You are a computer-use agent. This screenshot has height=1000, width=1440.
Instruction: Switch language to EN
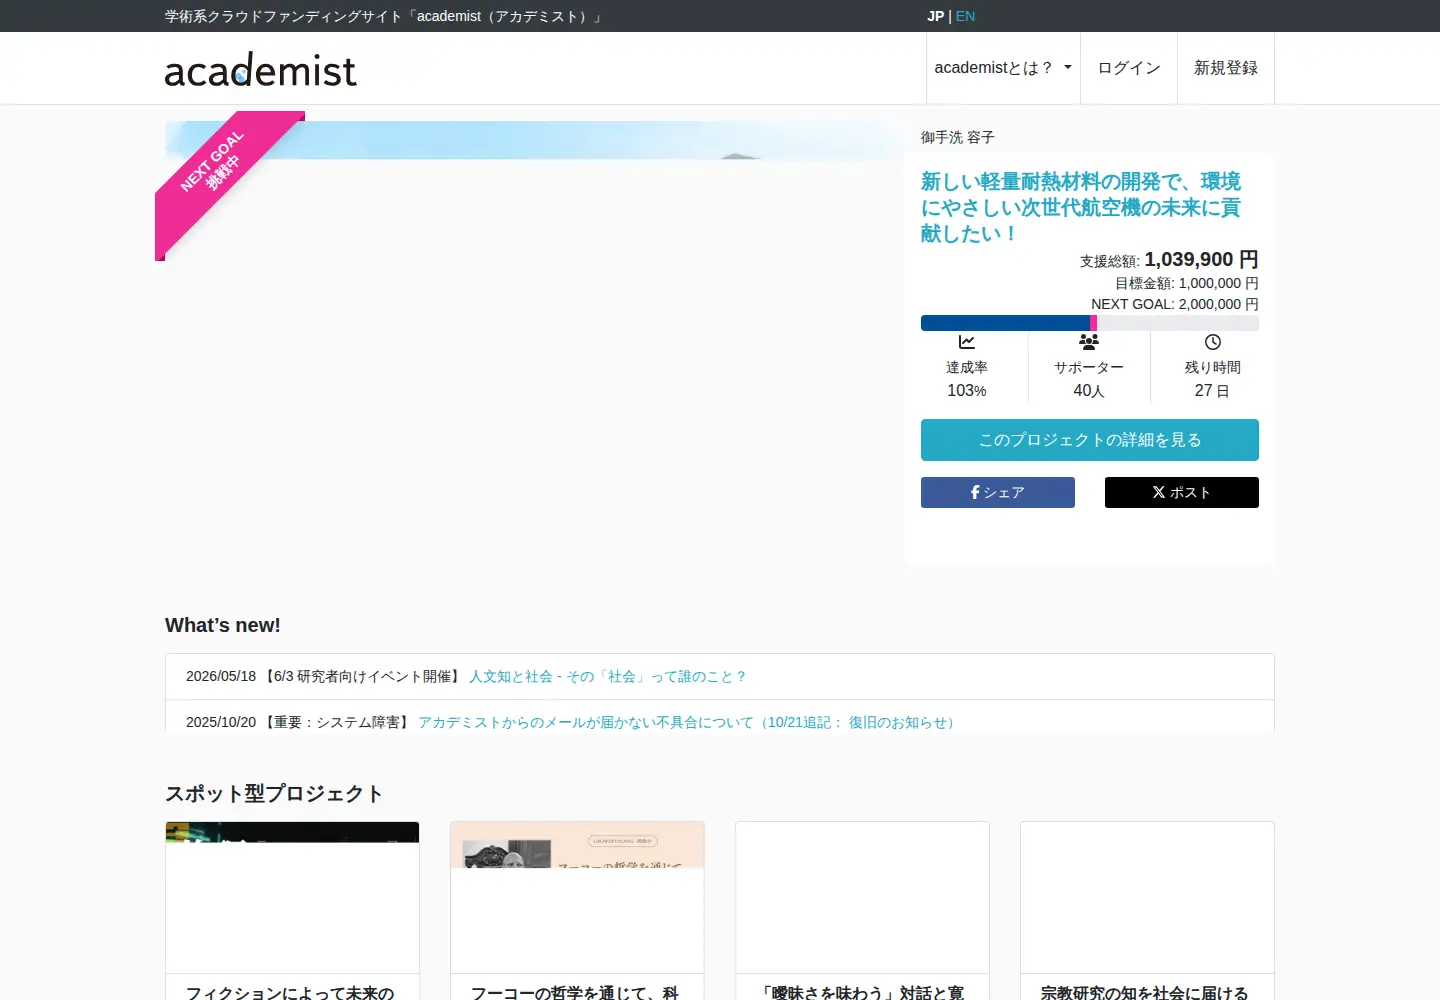965,16
